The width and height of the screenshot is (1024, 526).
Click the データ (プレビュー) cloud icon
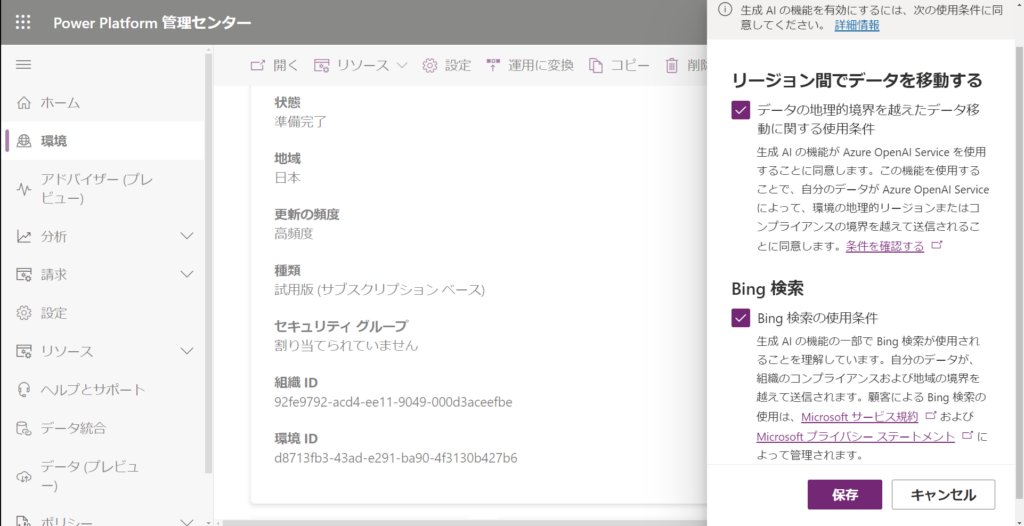click(24, 476)
